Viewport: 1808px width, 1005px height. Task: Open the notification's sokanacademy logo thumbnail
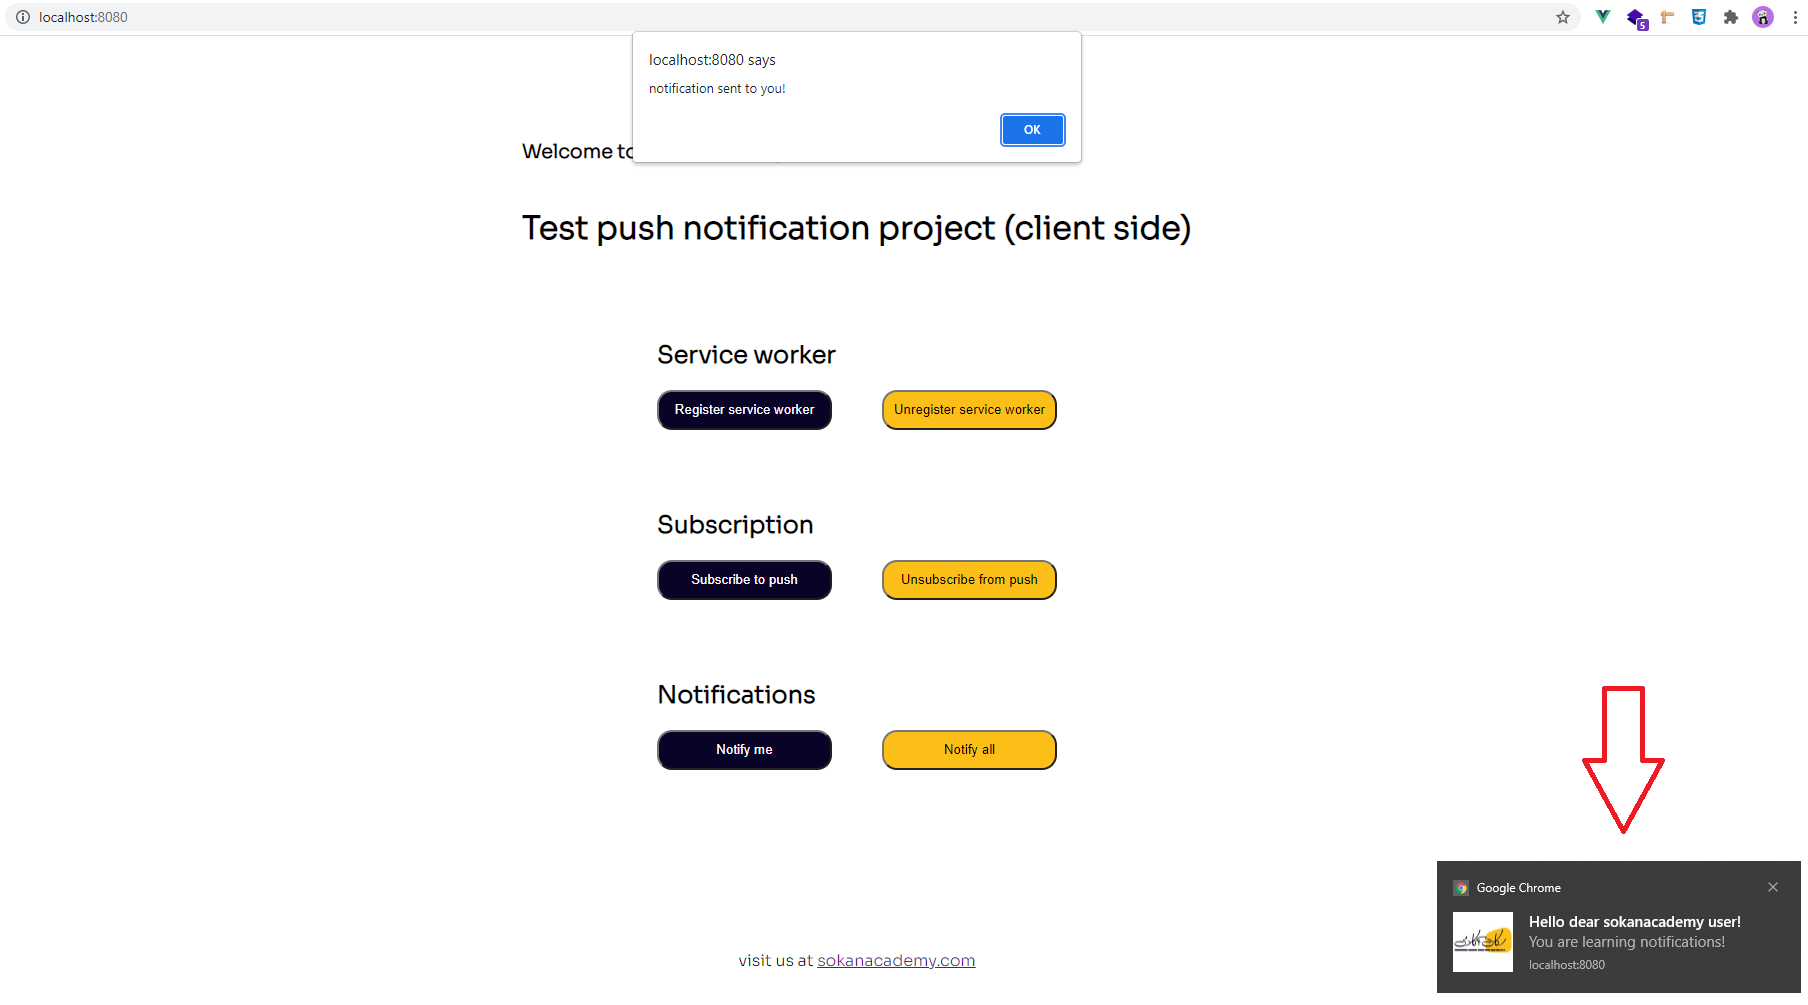click(1483, 942)
